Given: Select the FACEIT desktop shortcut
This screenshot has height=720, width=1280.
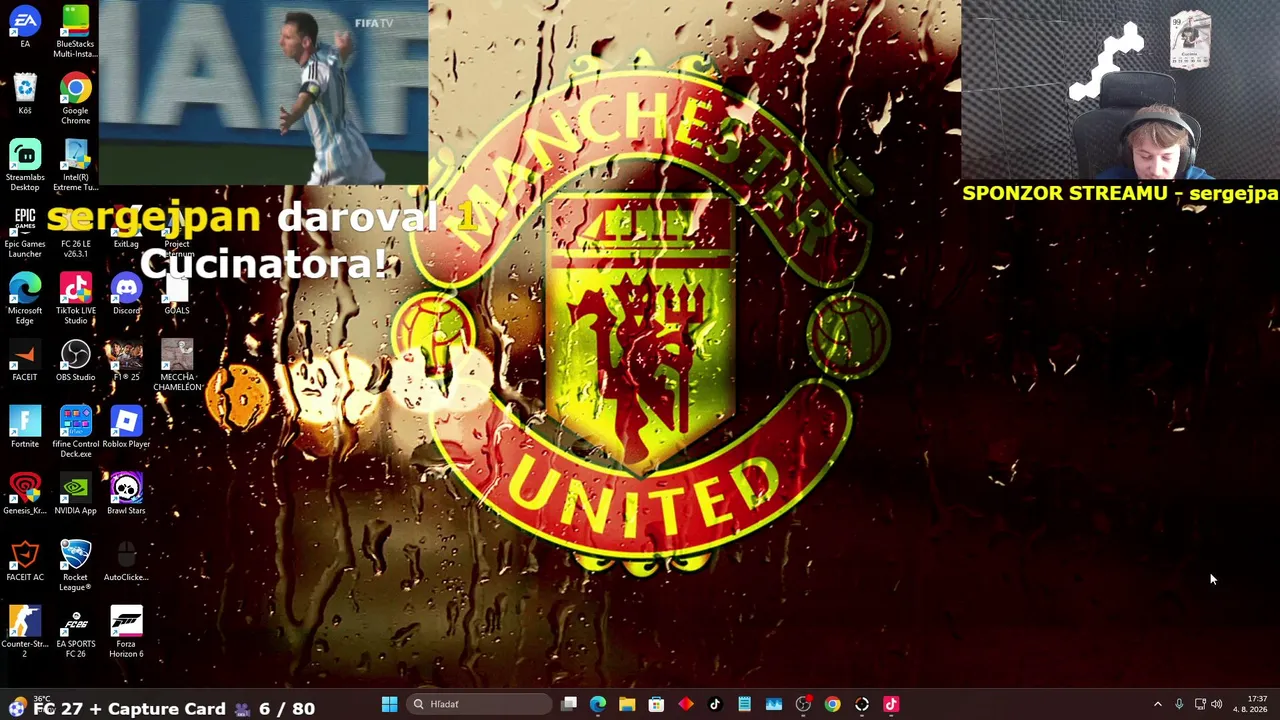Looking at the screenshot, I should 25,361.
